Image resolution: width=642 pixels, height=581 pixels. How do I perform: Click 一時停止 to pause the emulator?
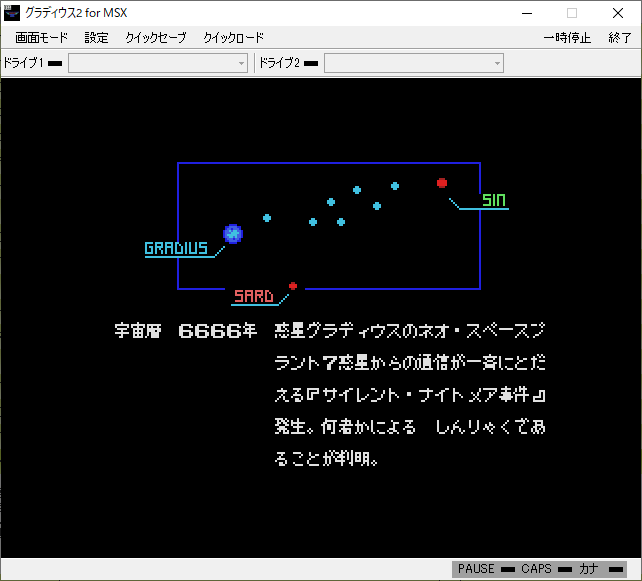[x=567, y=38]
